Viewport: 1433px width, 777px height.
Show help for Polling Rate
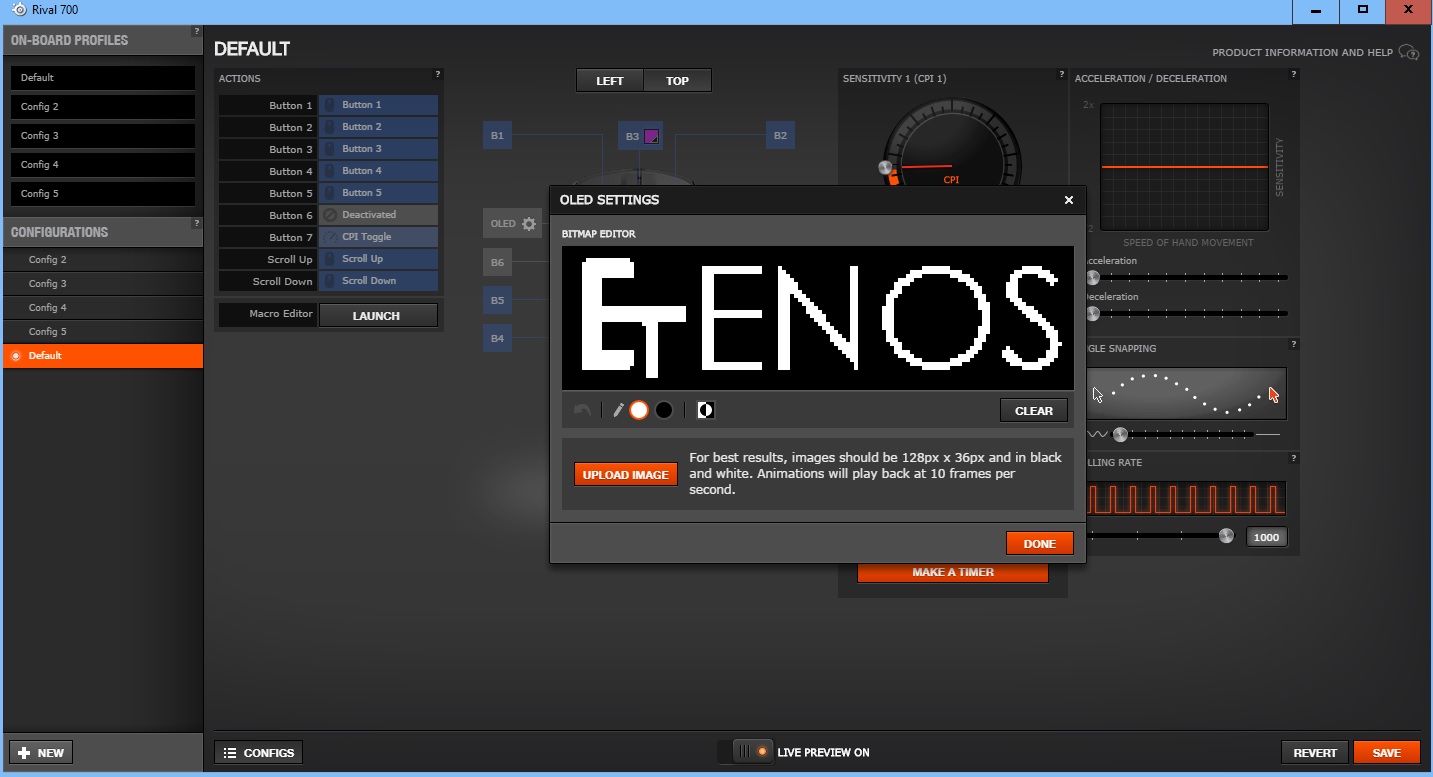(1293, 458)
